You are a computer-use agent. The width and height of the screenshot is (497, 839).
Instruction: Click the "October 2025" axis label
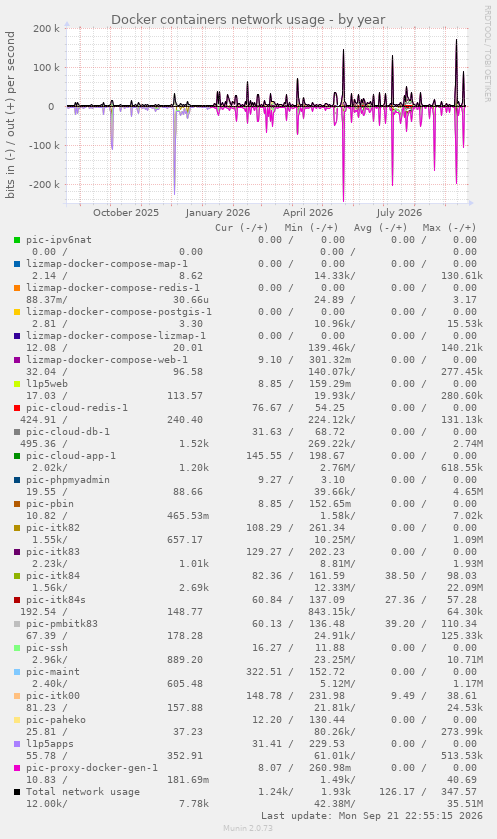click(126, 212)
